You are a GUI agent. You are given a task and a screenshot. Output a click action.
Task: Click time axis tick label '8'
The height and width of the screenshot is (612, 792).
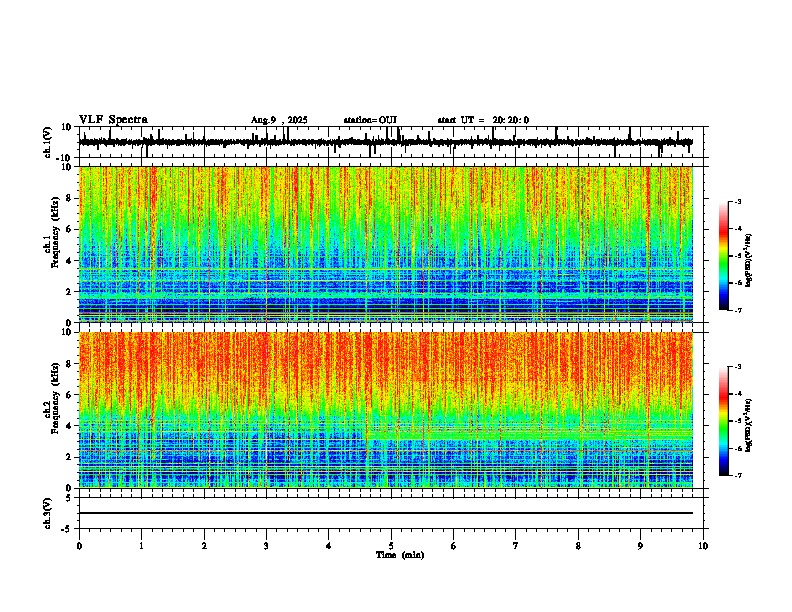pyautogui.click(x=578, y=546)
